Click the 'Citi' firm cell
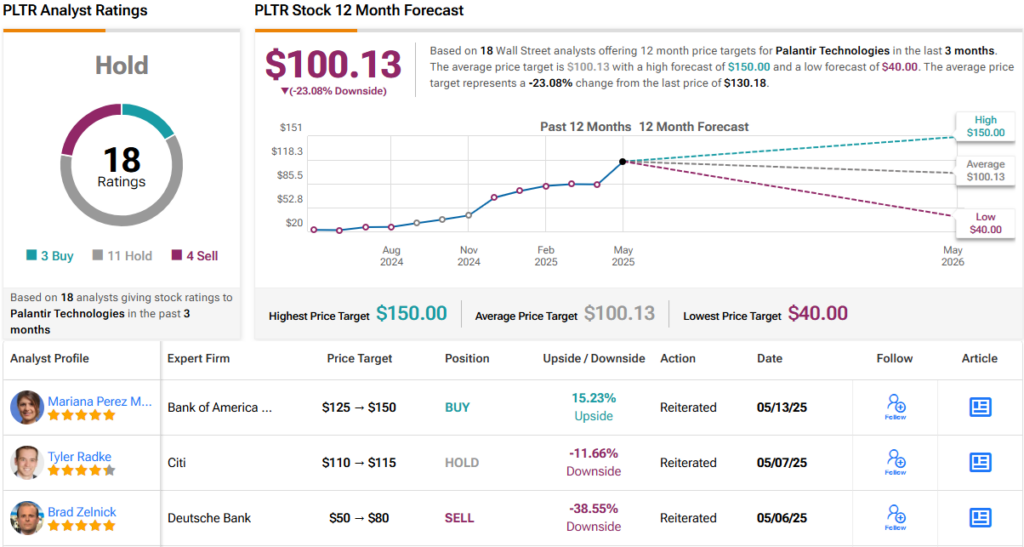Image resolution: width=1024 pixels, height=547 pixels. point(176,463)
